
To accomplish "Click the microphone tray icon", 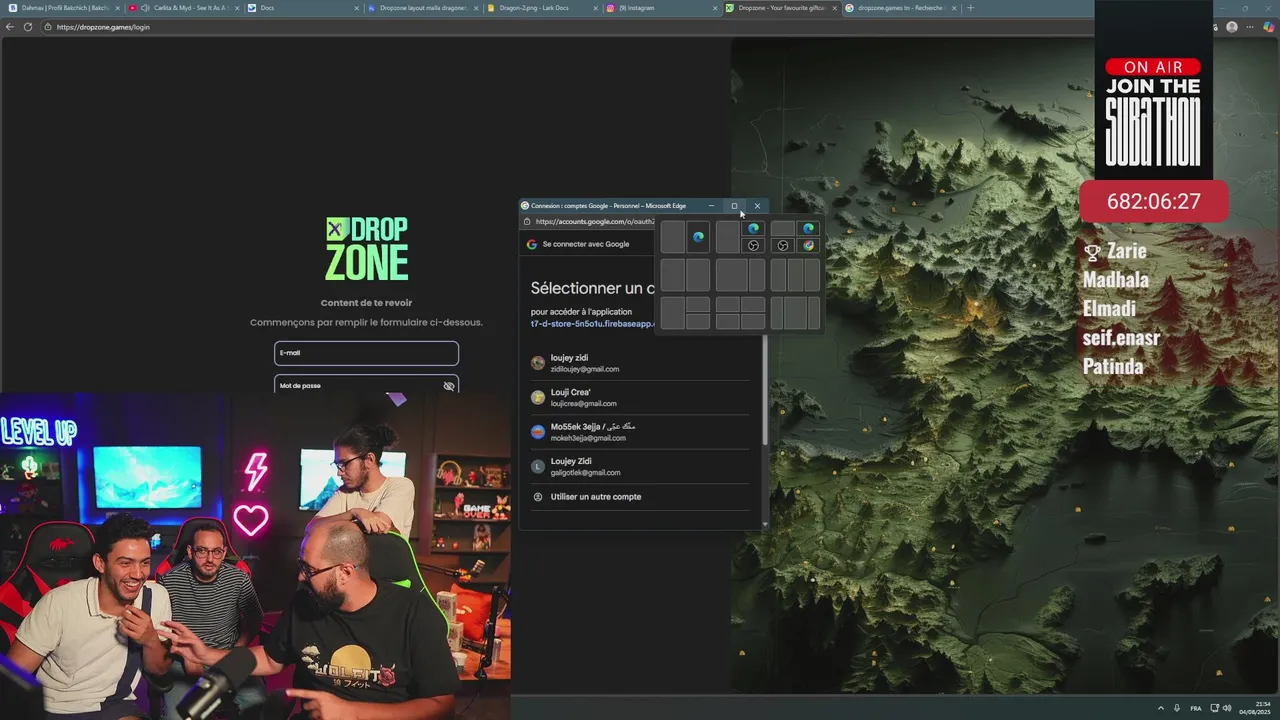I will coord(1178,708).
